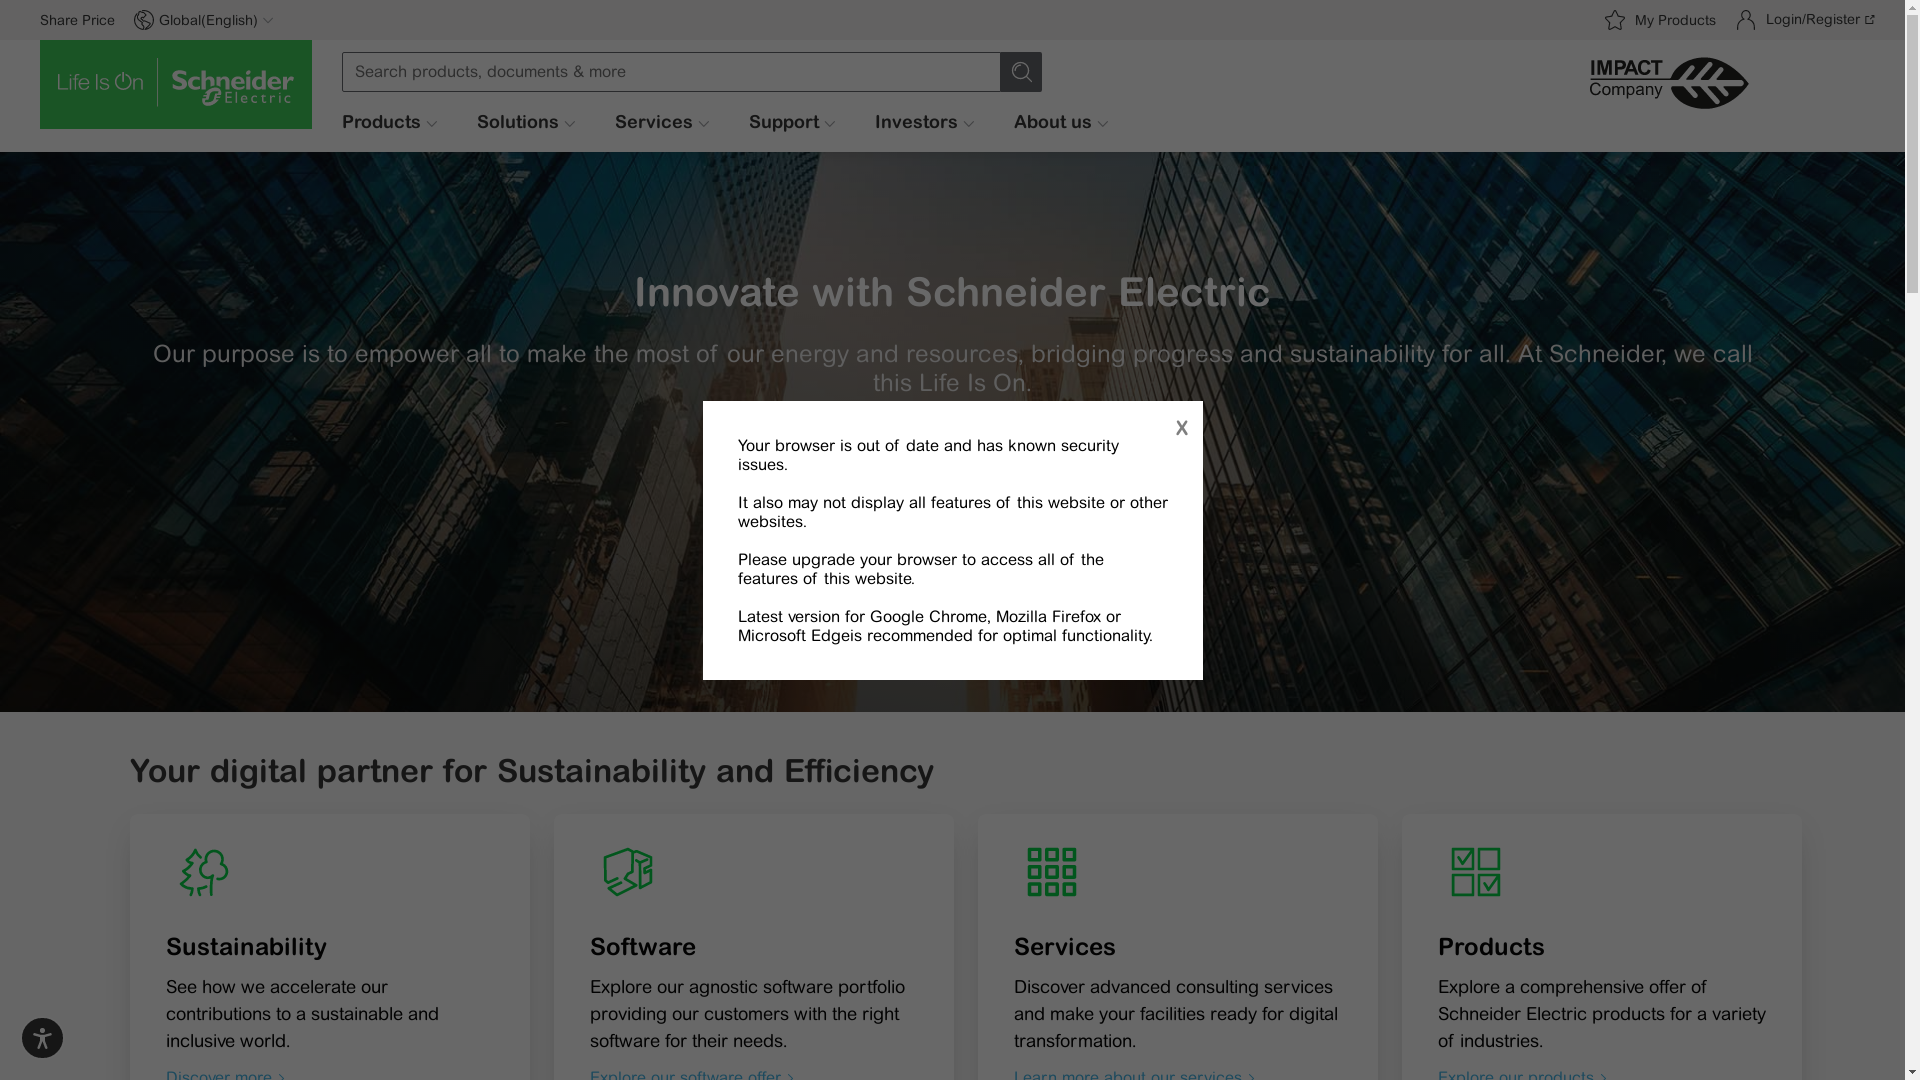The image size is (1920, 1080).
Task: Click the Share Price link
Action: 77,20
